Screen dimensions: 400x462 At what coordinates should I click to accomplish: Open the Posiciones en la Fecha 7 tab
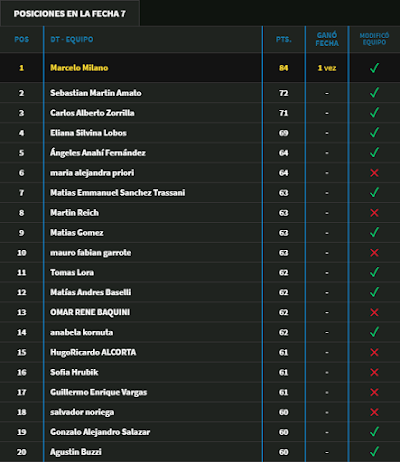click(70, 14)
